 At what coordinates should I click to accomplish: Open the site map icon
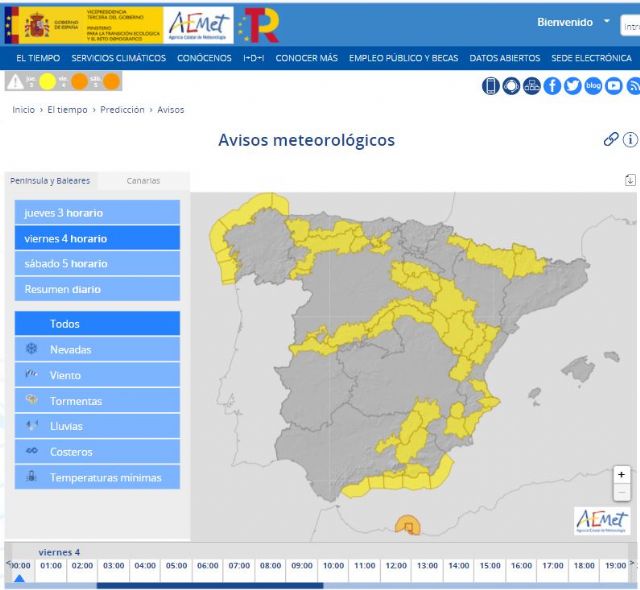(x=531, y=86)
